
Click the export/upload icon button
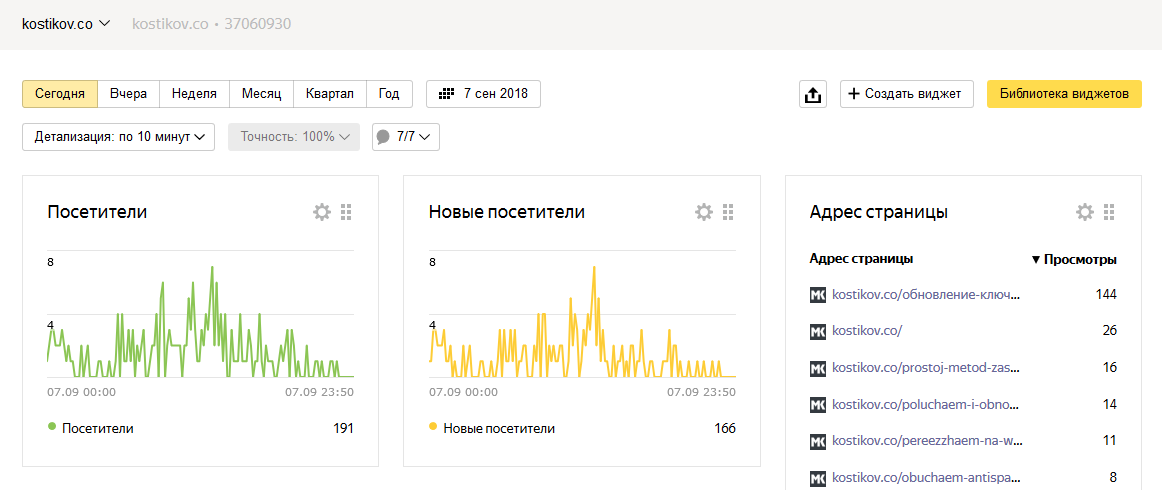click(813, 94)
